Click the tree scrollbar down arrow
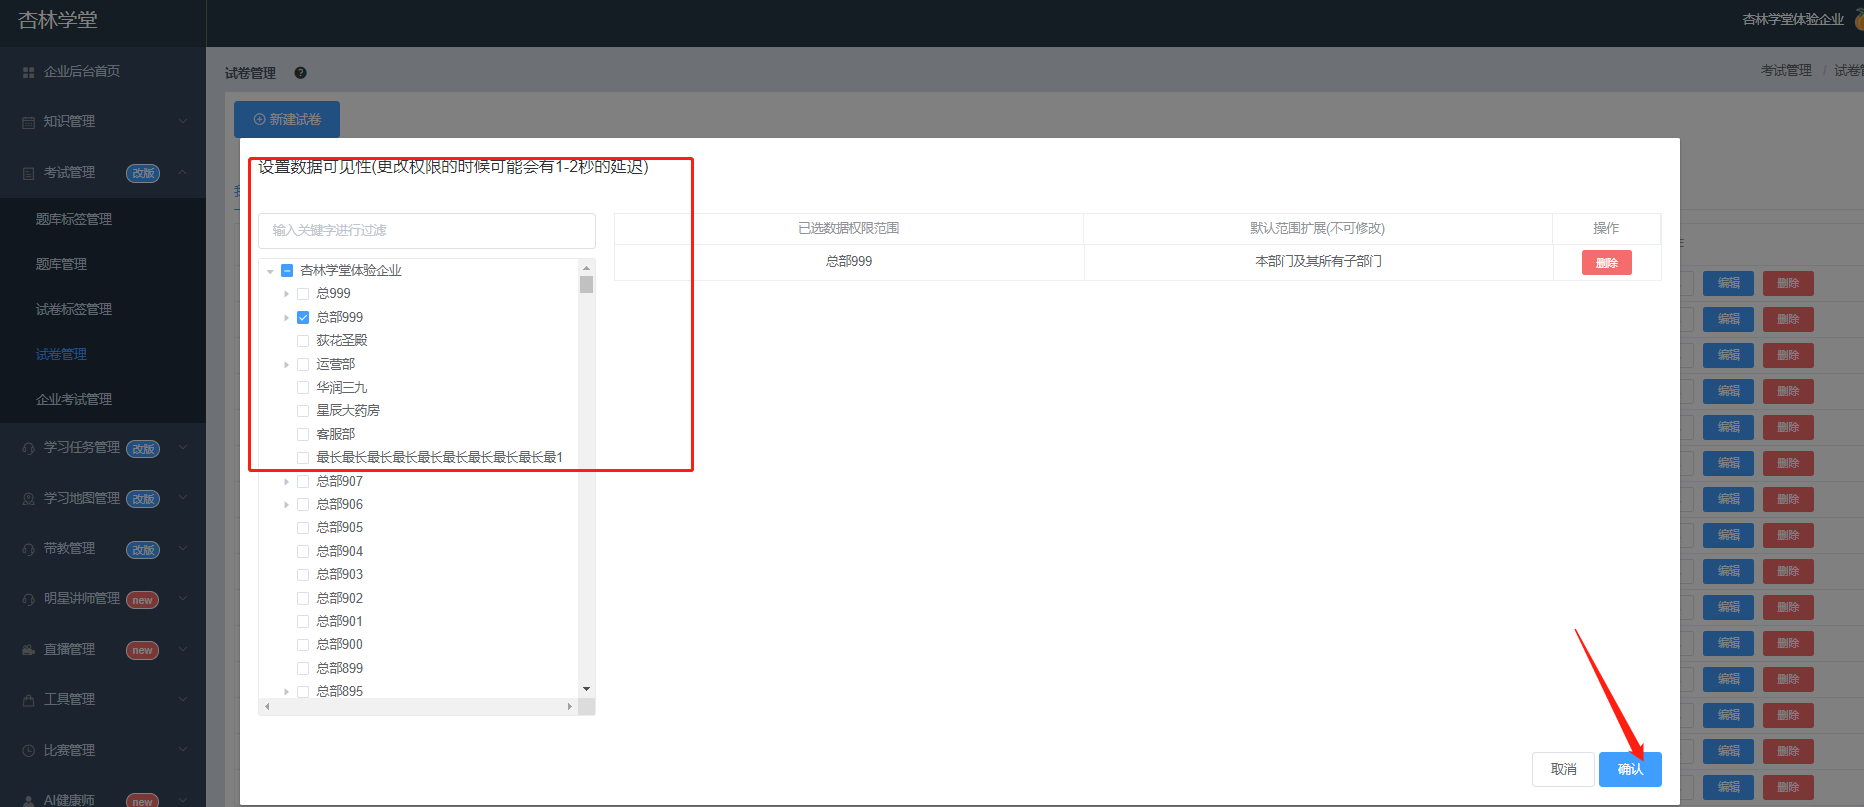This screenshot has height=807, width=1864. tap(587, 689)
